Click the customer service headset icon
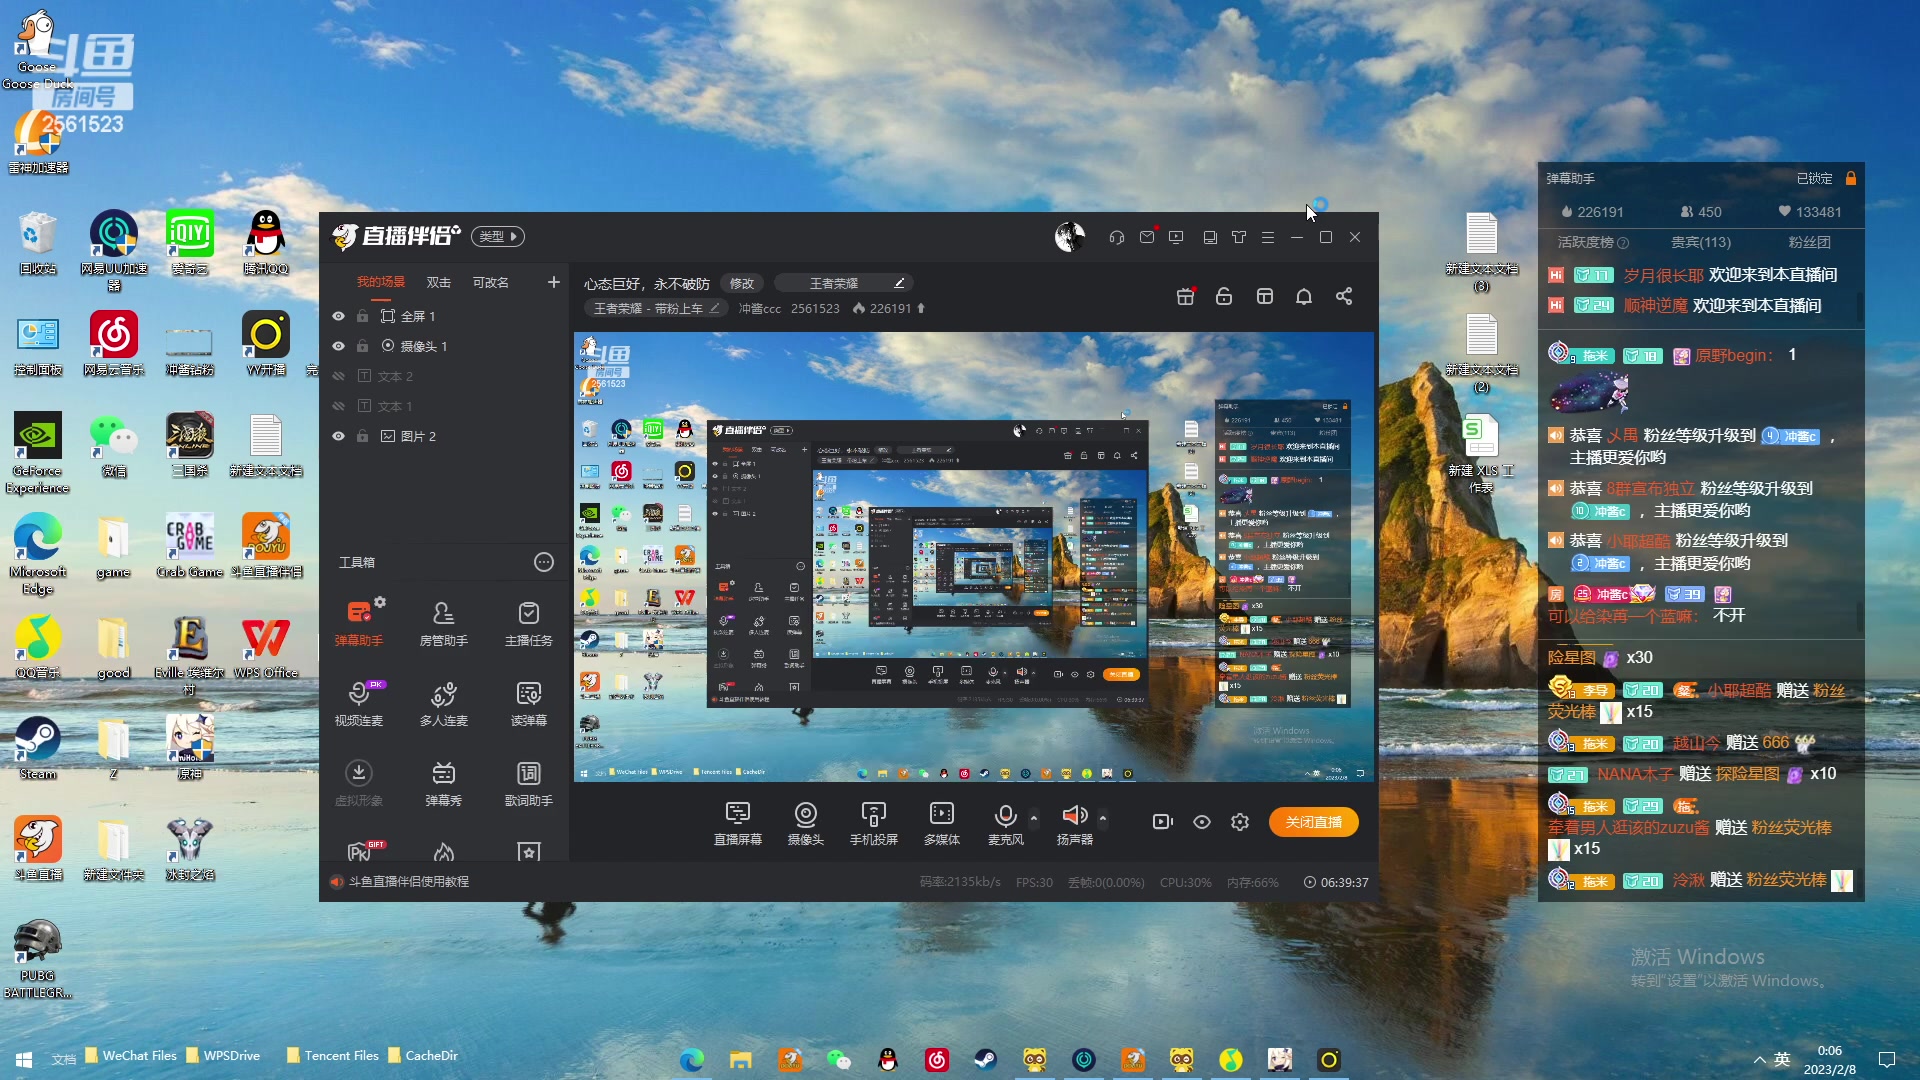 1117,237
